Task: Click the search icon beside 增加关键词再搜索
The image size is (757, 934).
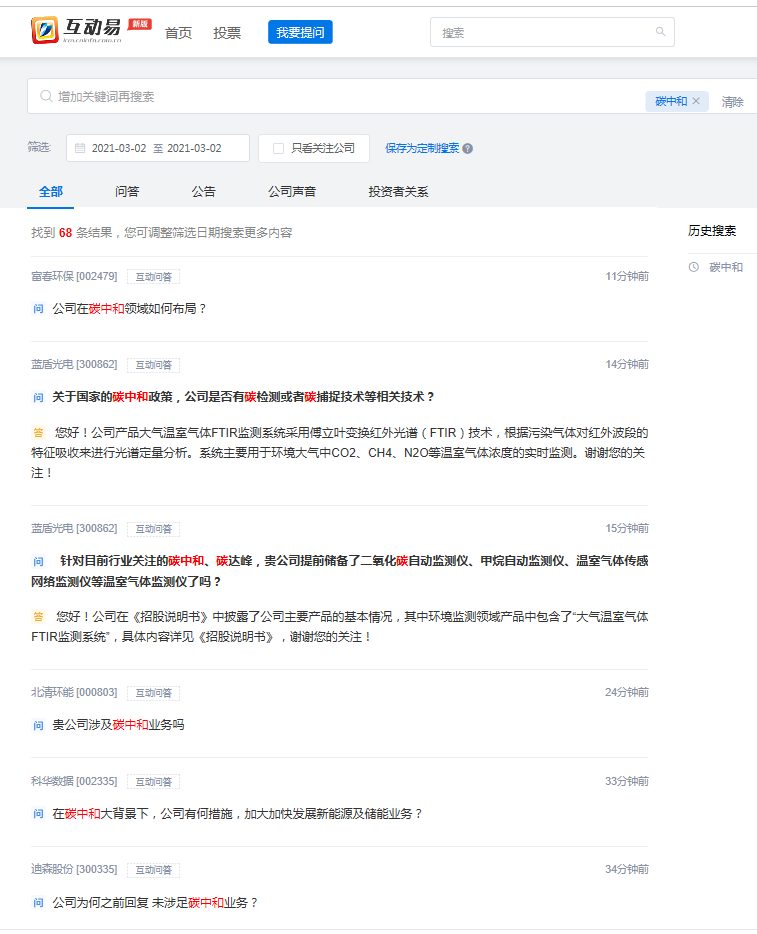Action: pos(46,96)
